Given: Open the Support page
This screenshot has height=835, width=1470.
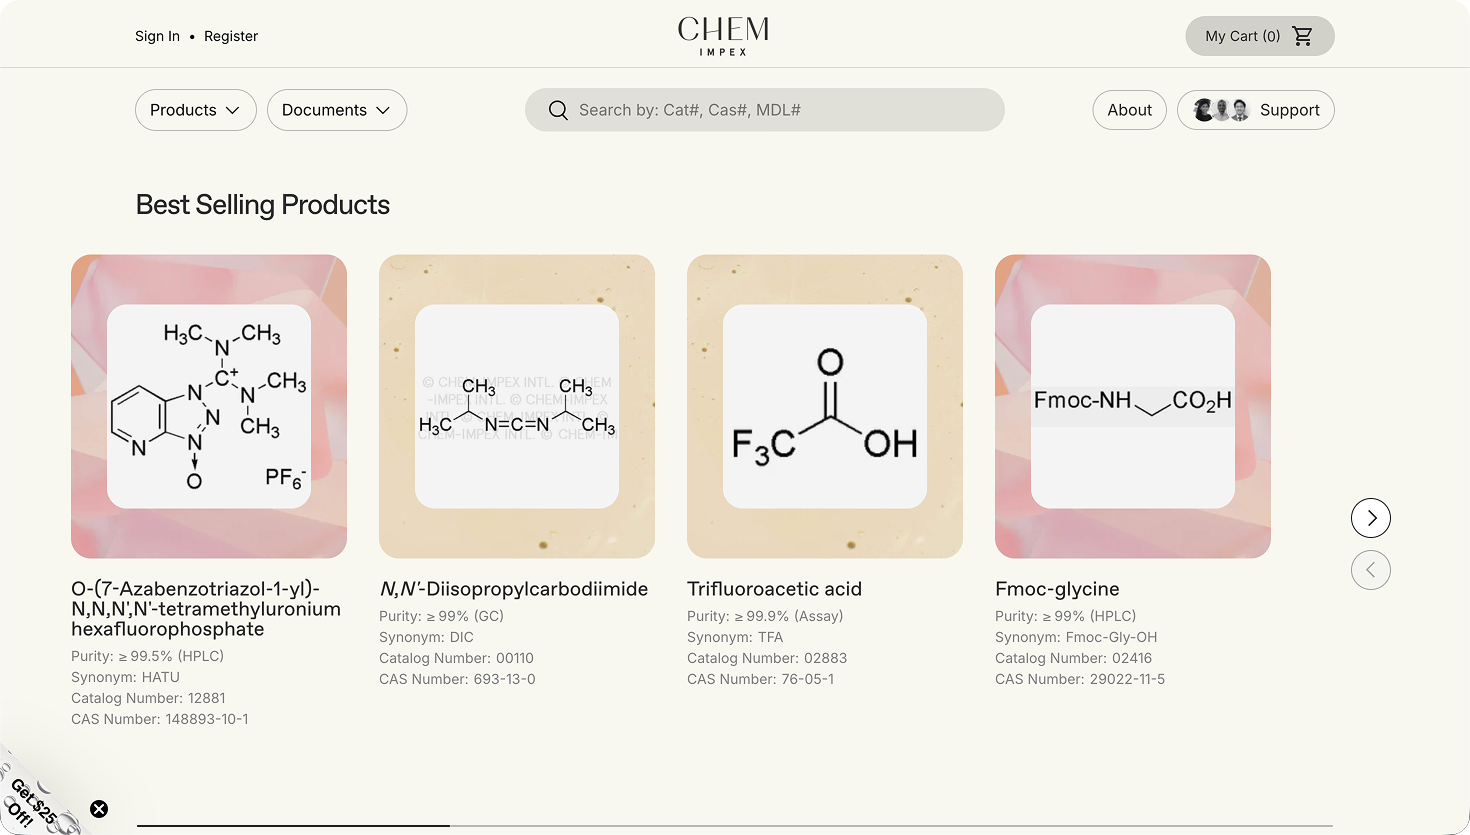Looking at the screenshot, I should (x=1289, y=110).
